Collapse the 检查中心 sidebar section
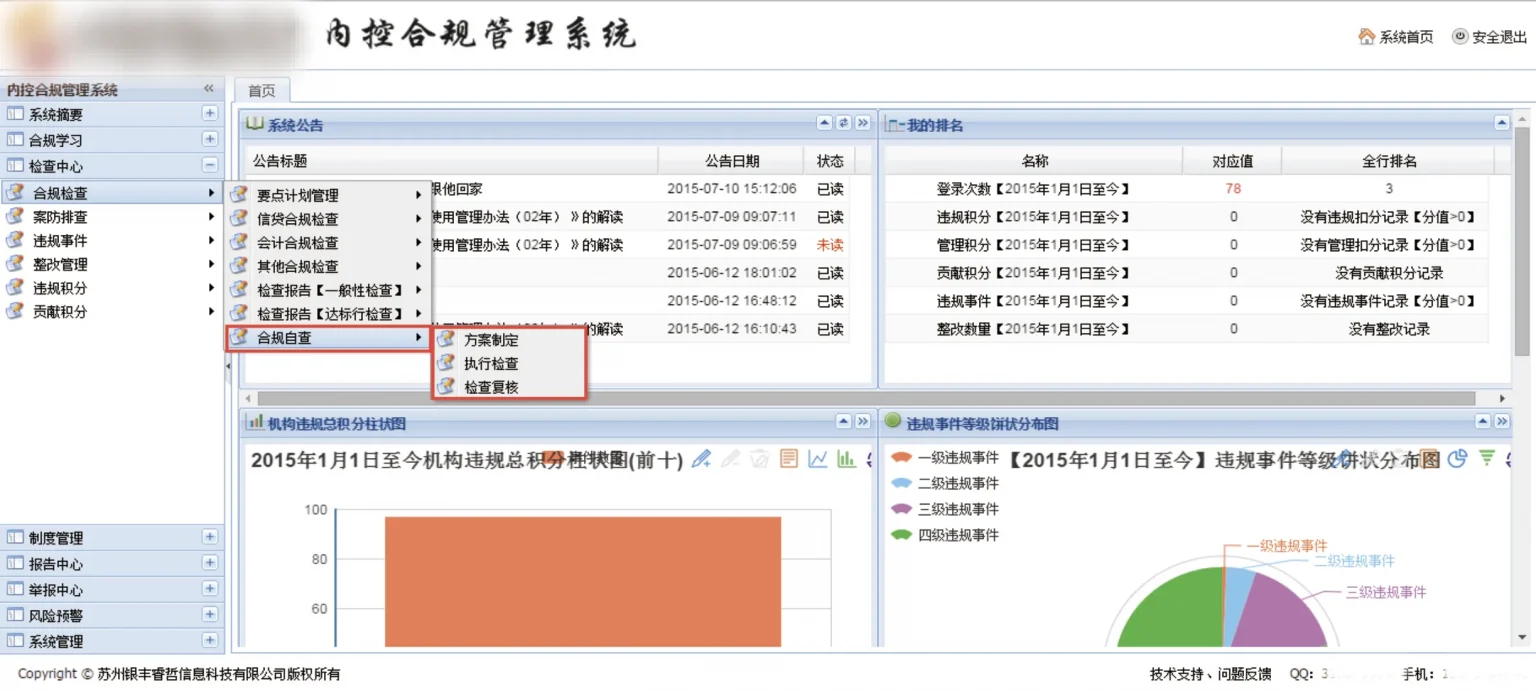 click(210, 166)
